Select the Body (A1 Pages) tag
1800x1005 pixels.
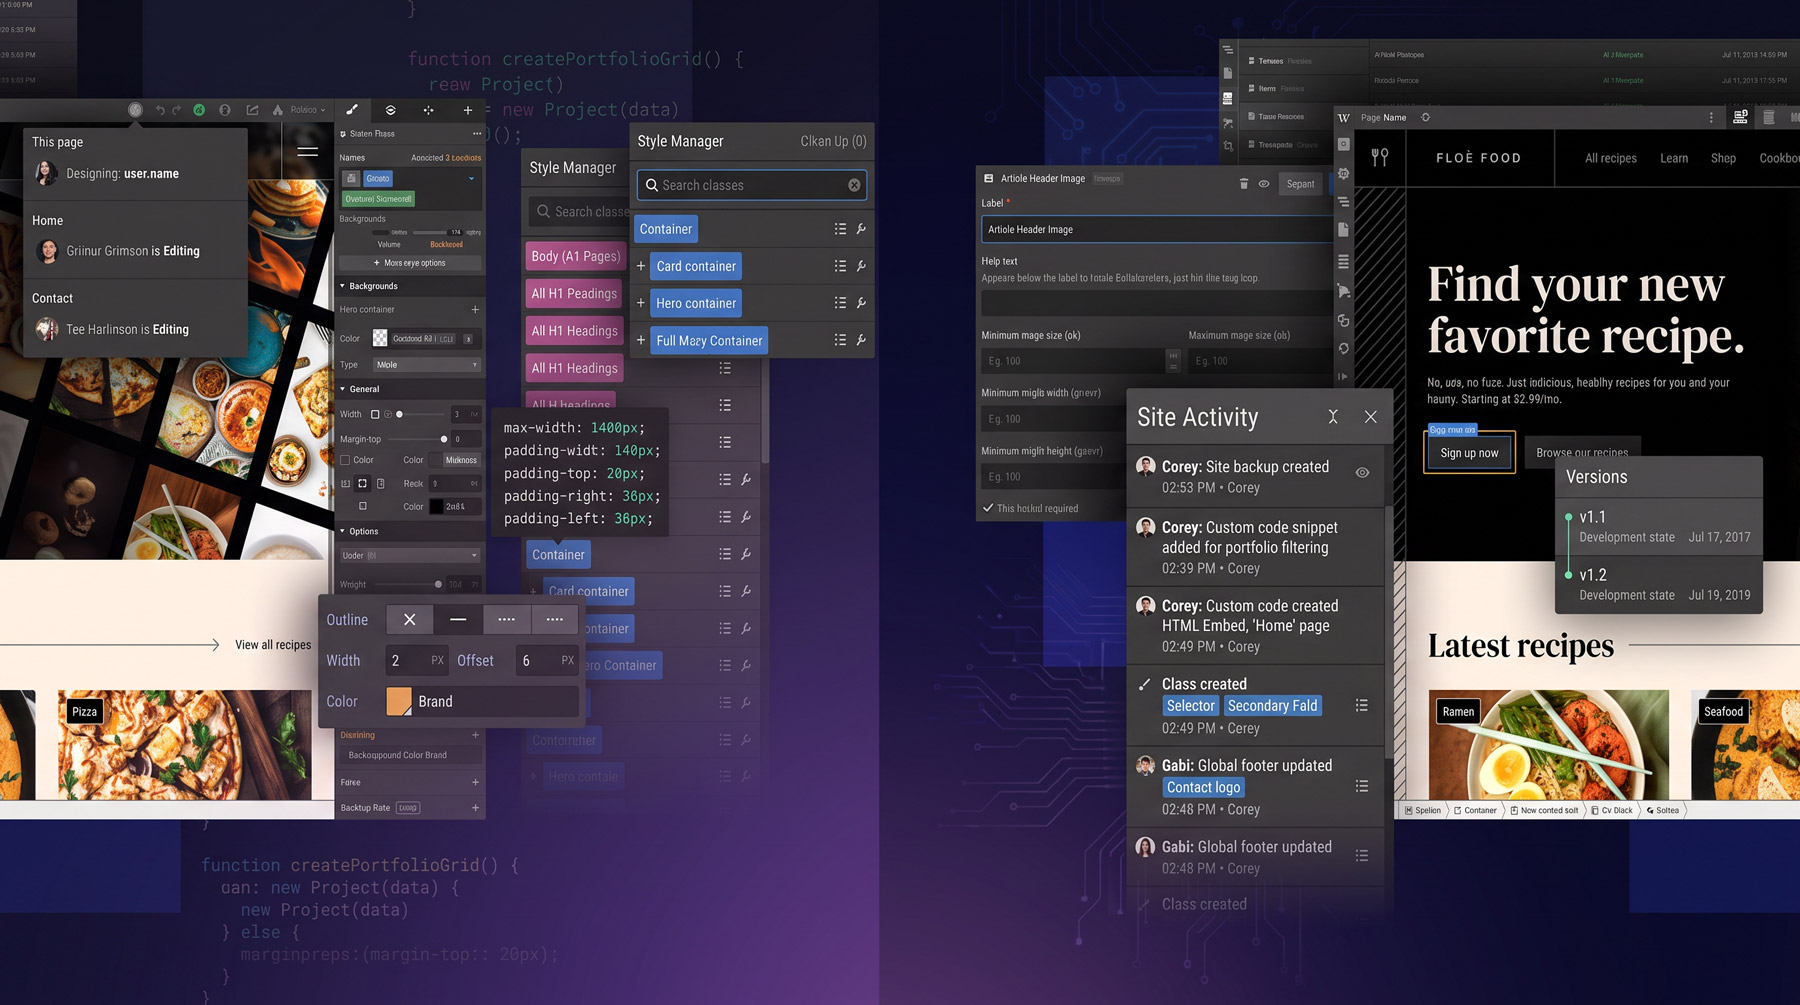pyautogui.click(x=575, y=256)
